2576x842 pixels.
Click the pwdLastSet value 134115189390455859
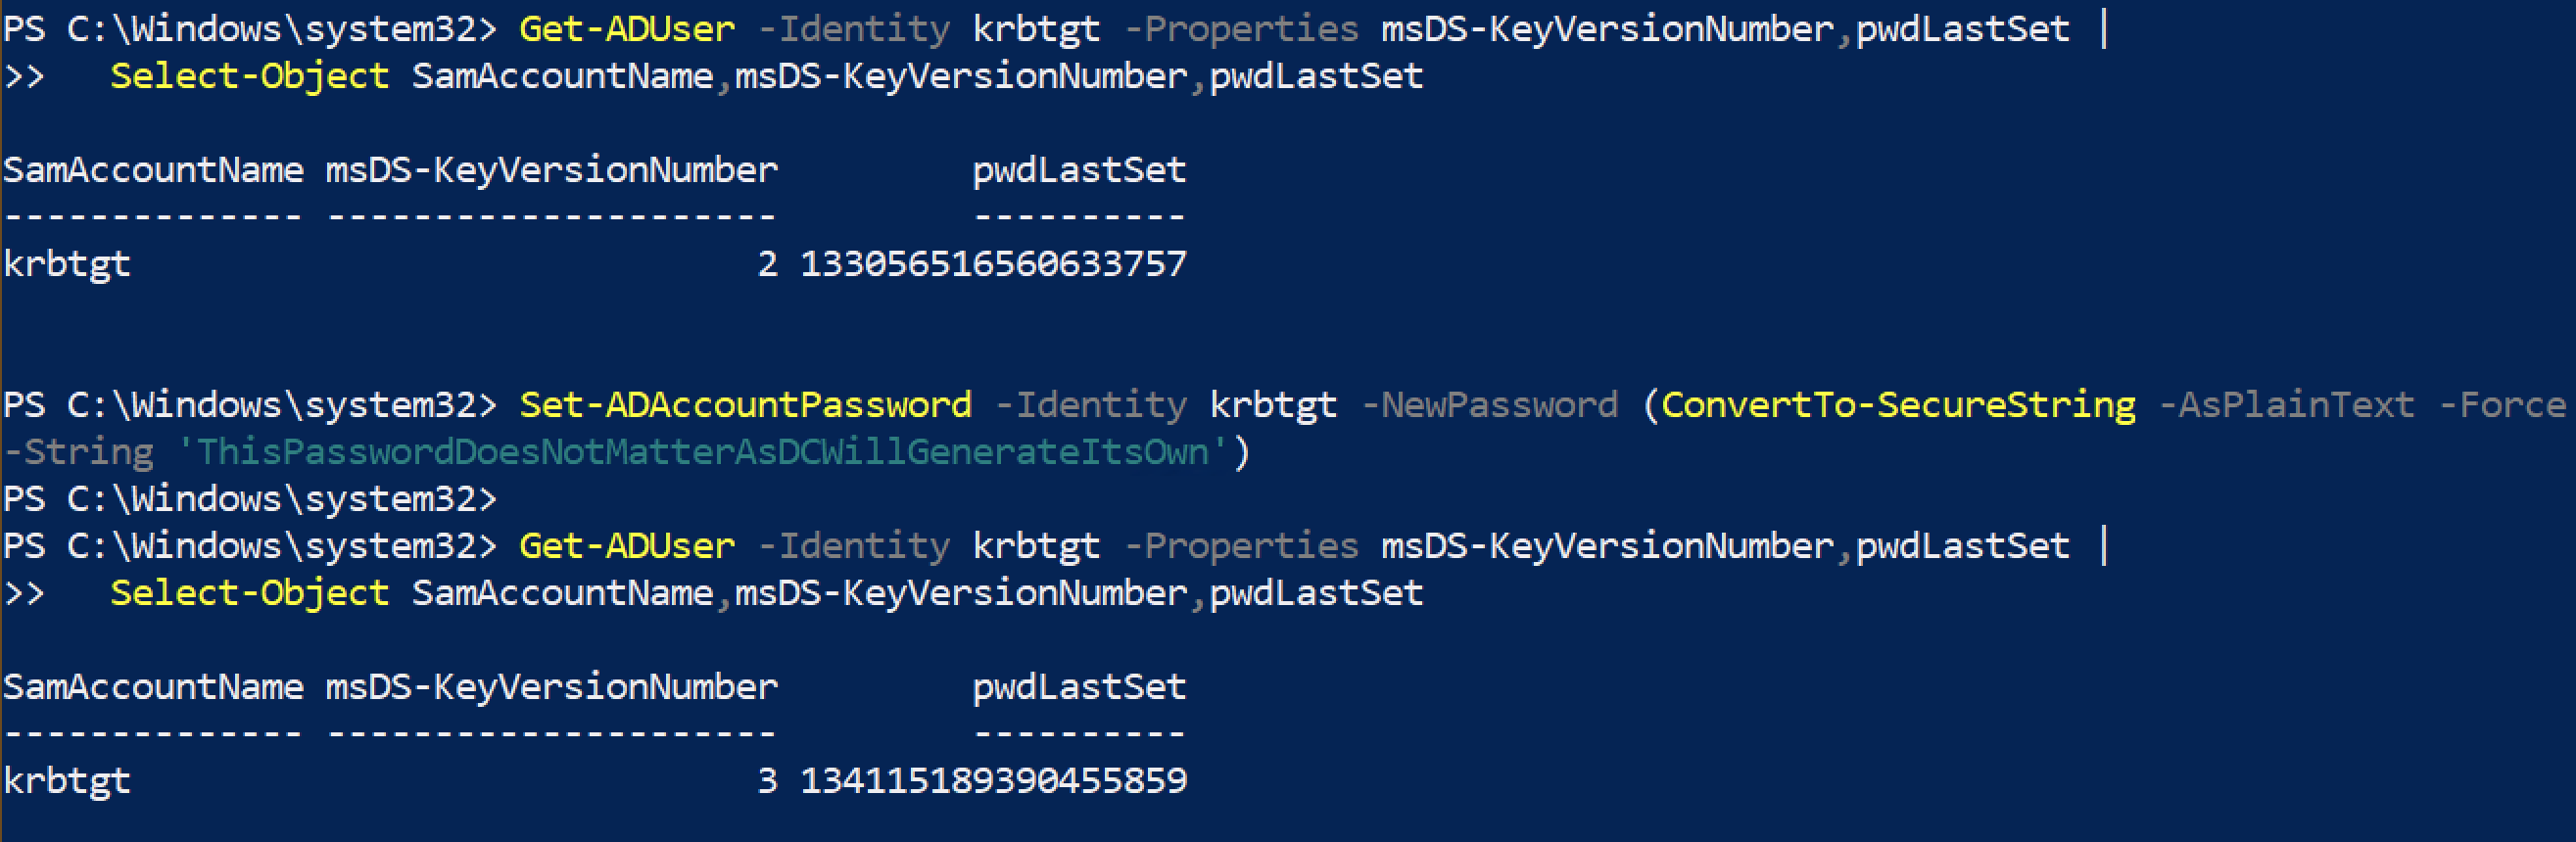pyautogui.click(x=993, y=781)
